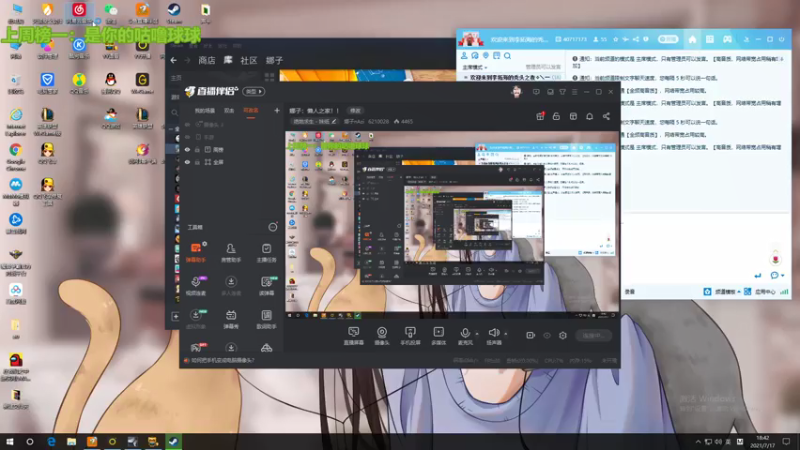The image size is (800, 450).
Task: Open Edge from the taskbar
Action: pos(51,442)
